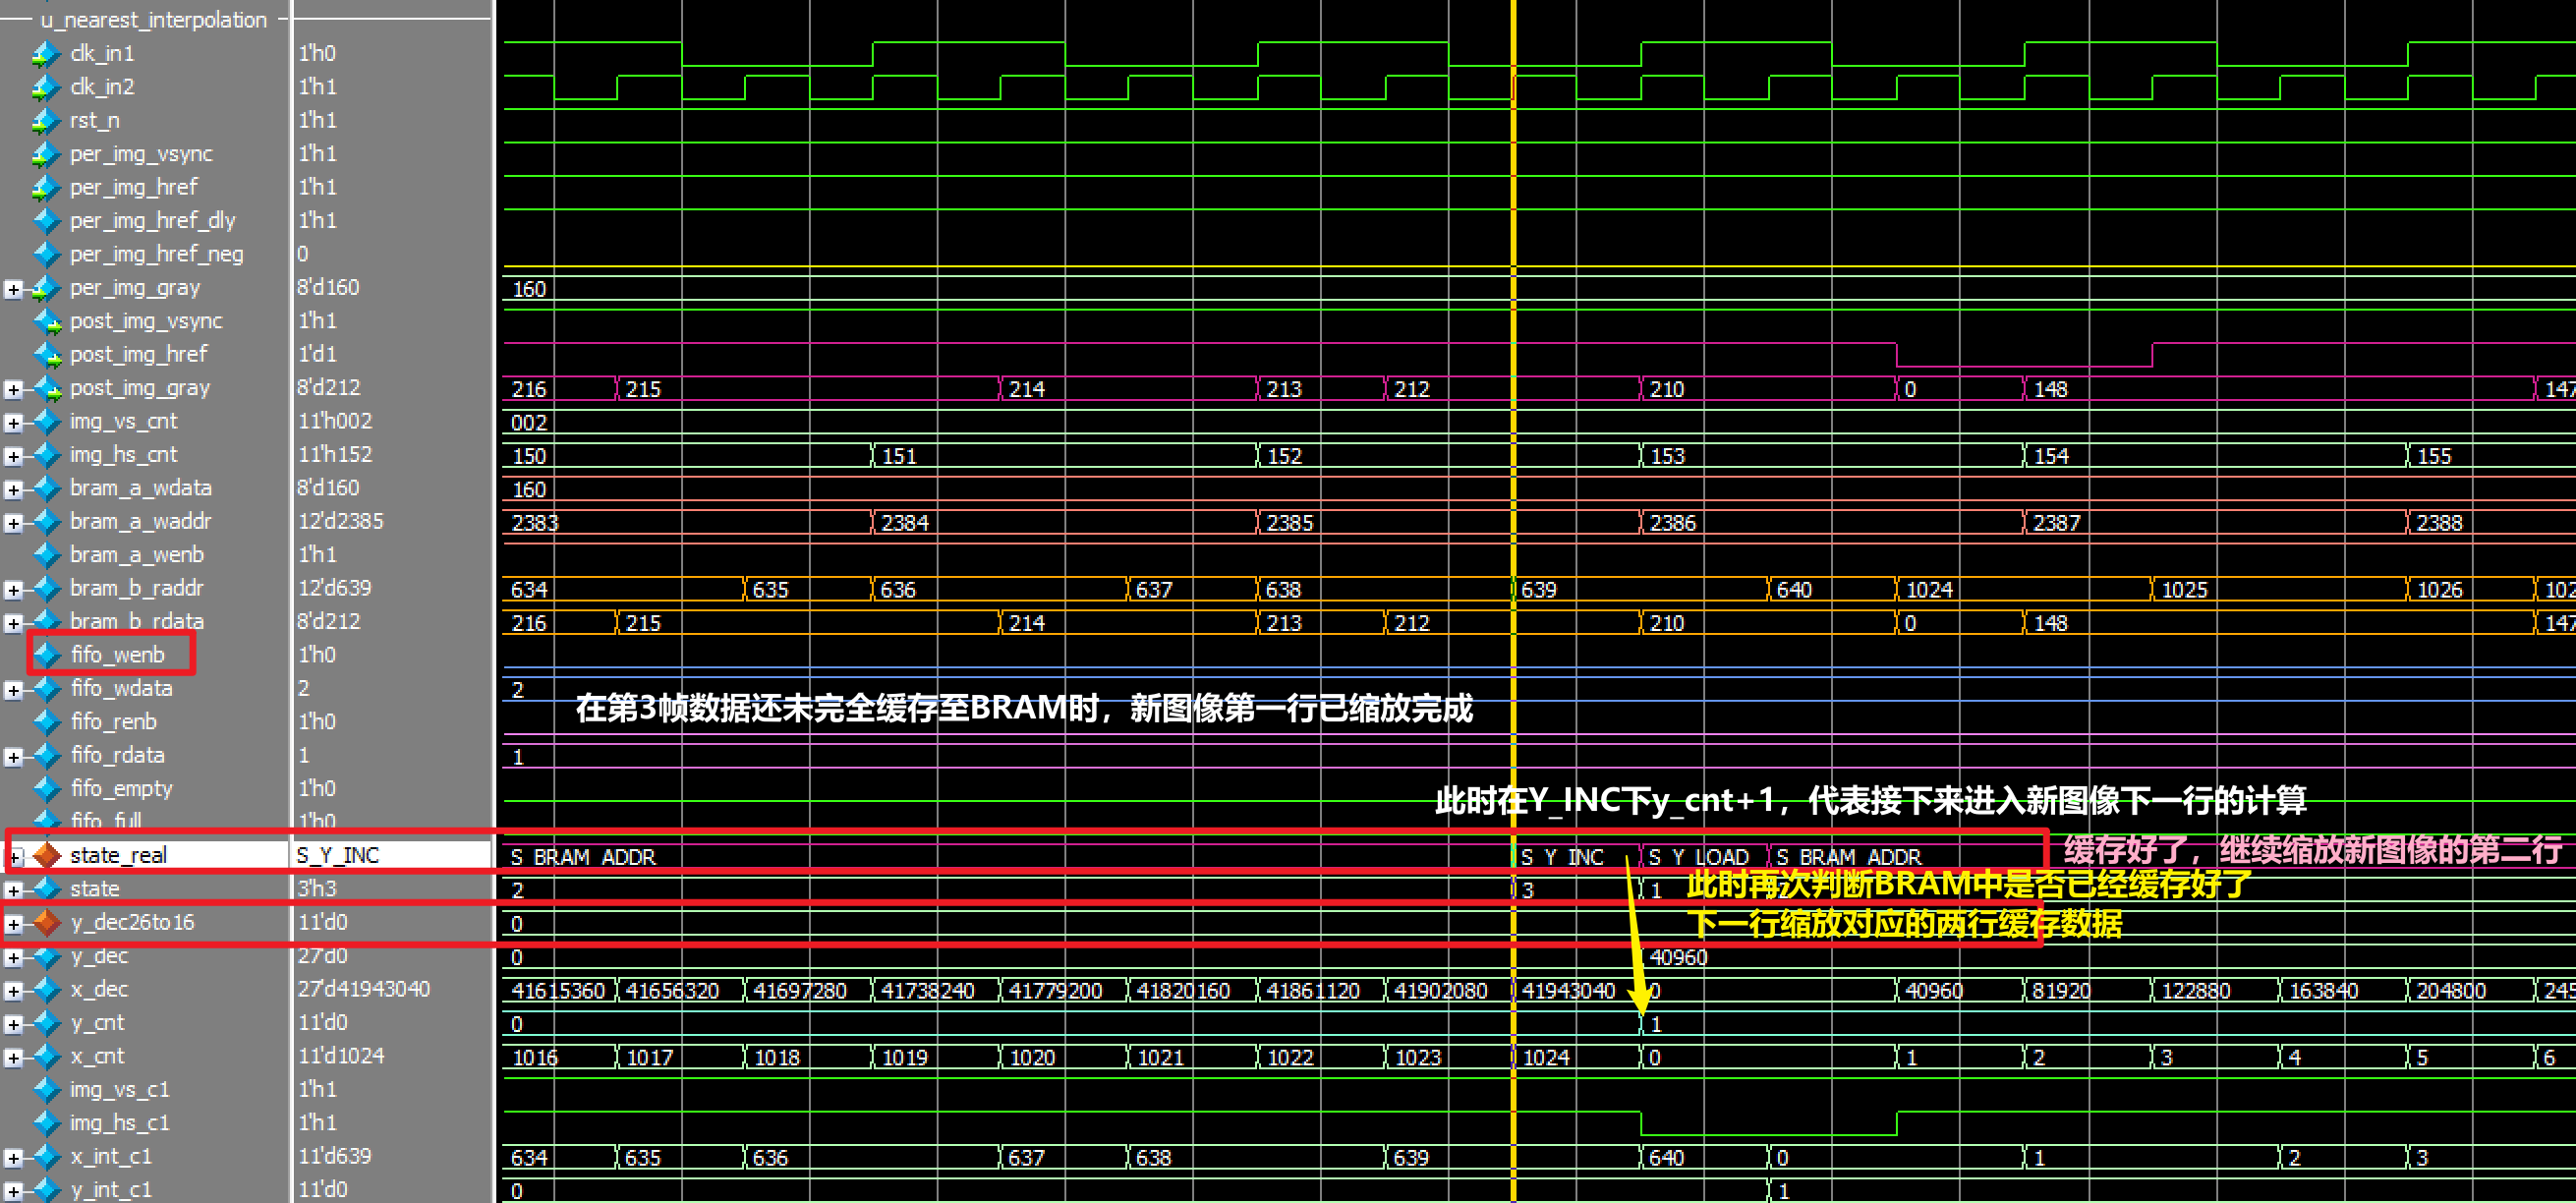Select the per_img_href_neg signal name
The height and width of the screenshot is (1203, 2576).
coord(156,254)
